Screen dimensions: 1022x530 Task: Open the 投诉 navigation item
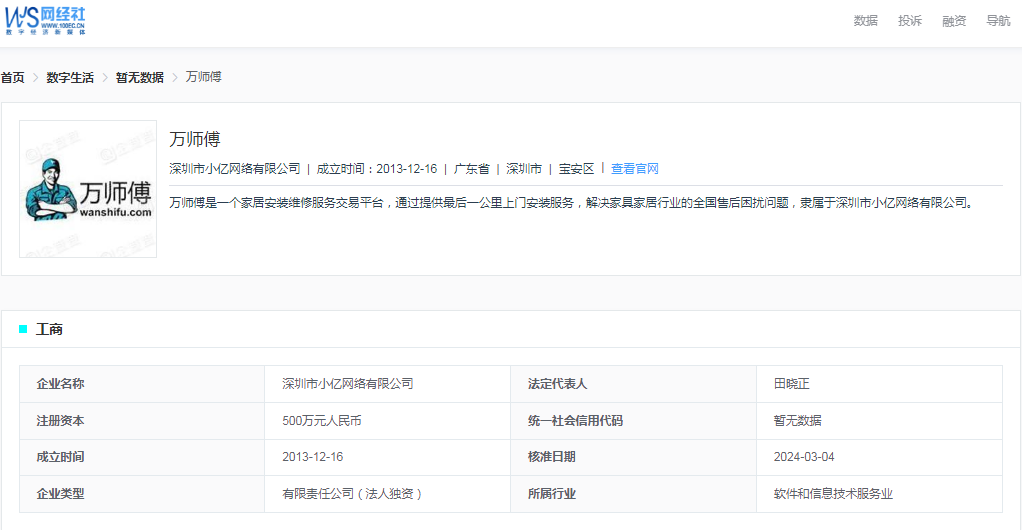pos(909,21)
